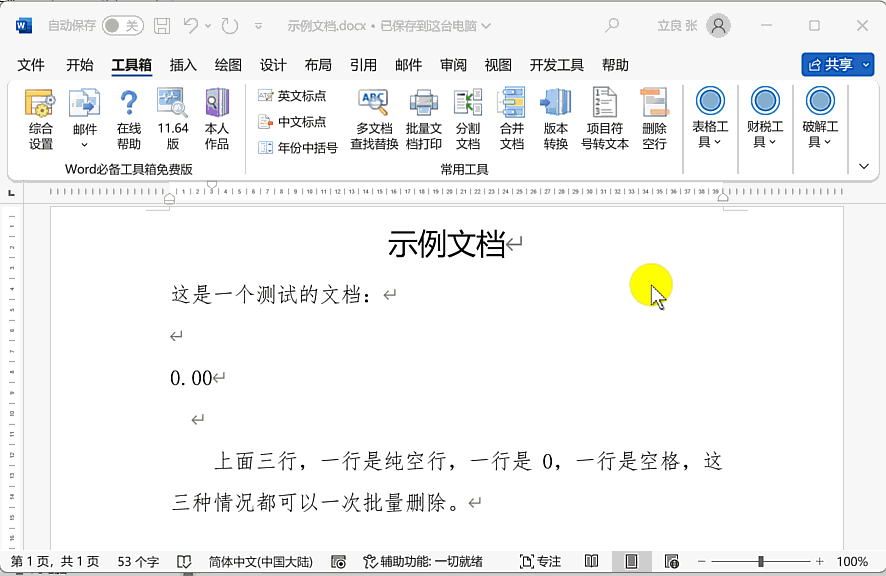
Task: Click the 批量文档打印 printer icon
Action: point(424,119)
